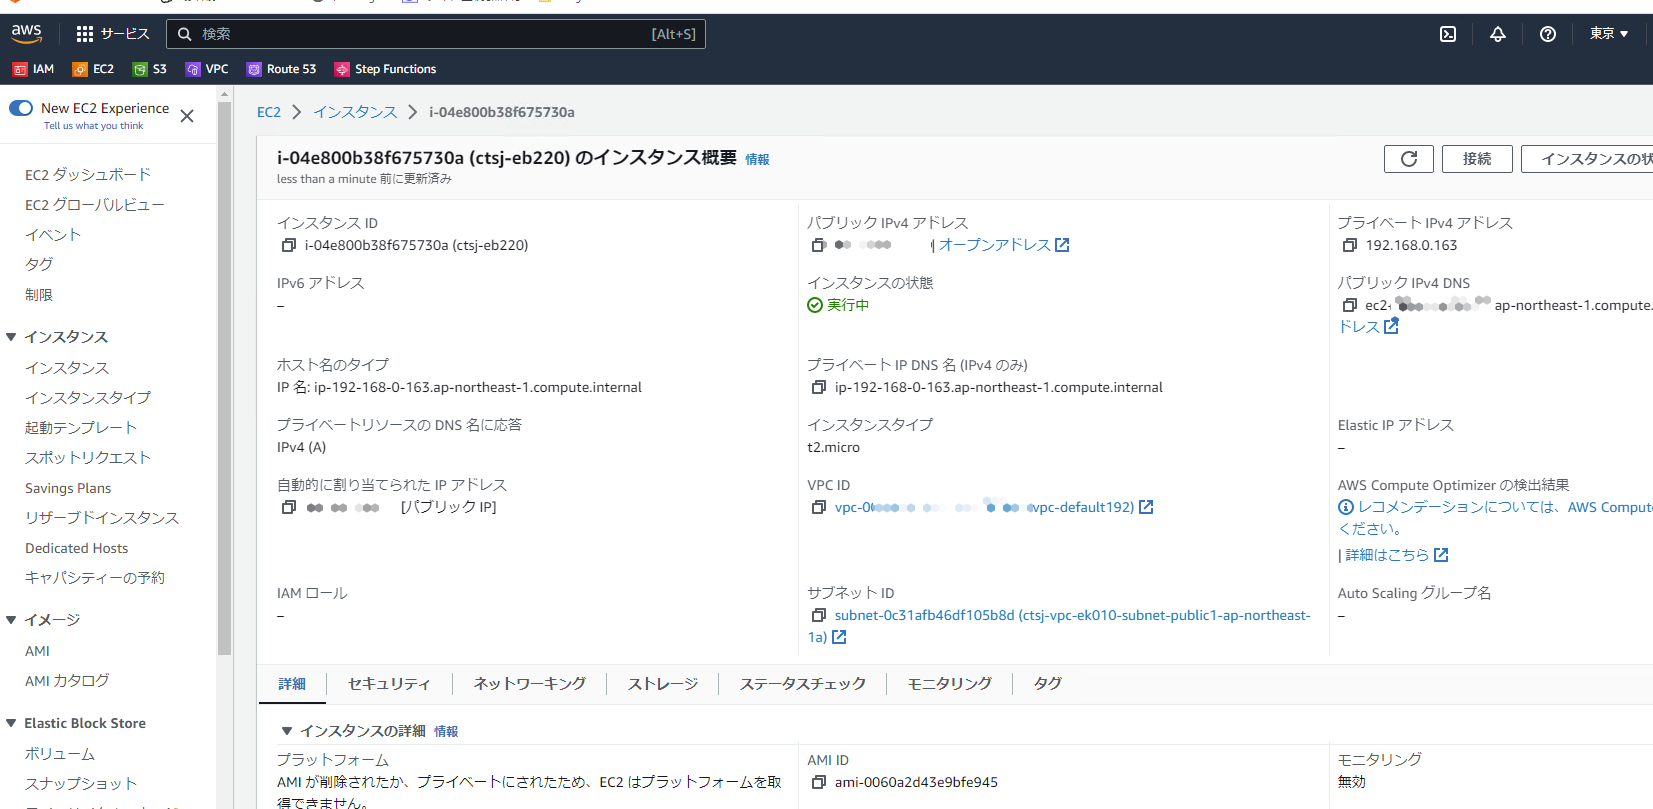Image resolution: width=1653 pixels, height=809 pixels.
Task: Close the New EC2 Experience banner
Action: 187,116
